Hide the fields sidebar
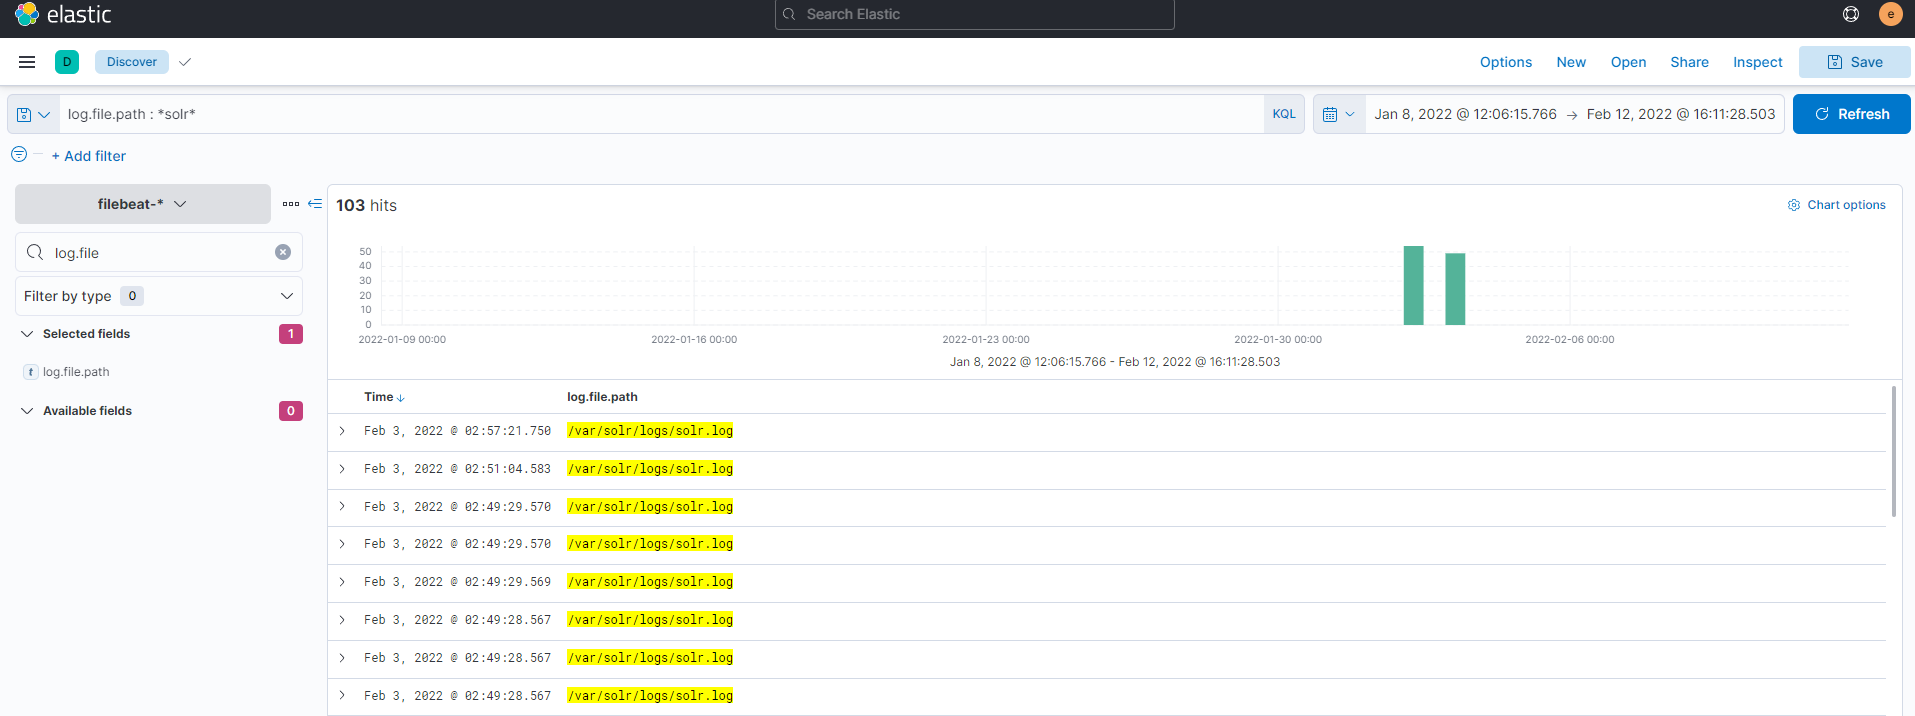The width and height of the screenshot is (1915, 716). tap(315, 204)
